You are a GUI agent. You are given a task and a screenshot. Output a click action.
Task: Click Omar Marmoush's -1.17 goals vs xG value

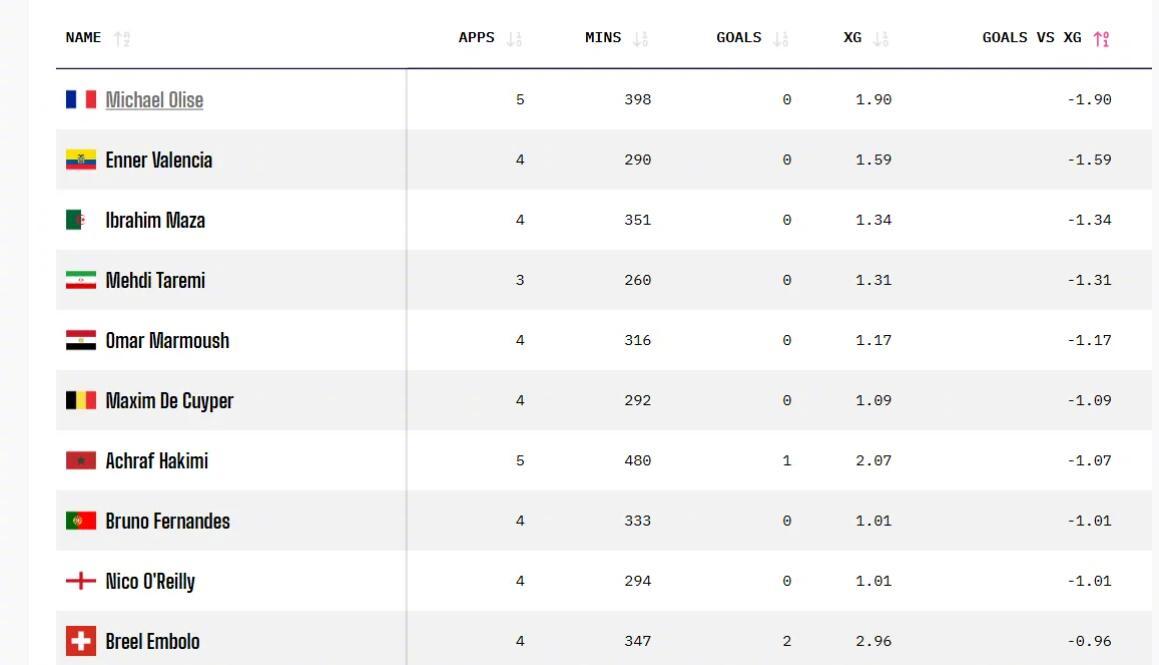tap(1089, 341)
